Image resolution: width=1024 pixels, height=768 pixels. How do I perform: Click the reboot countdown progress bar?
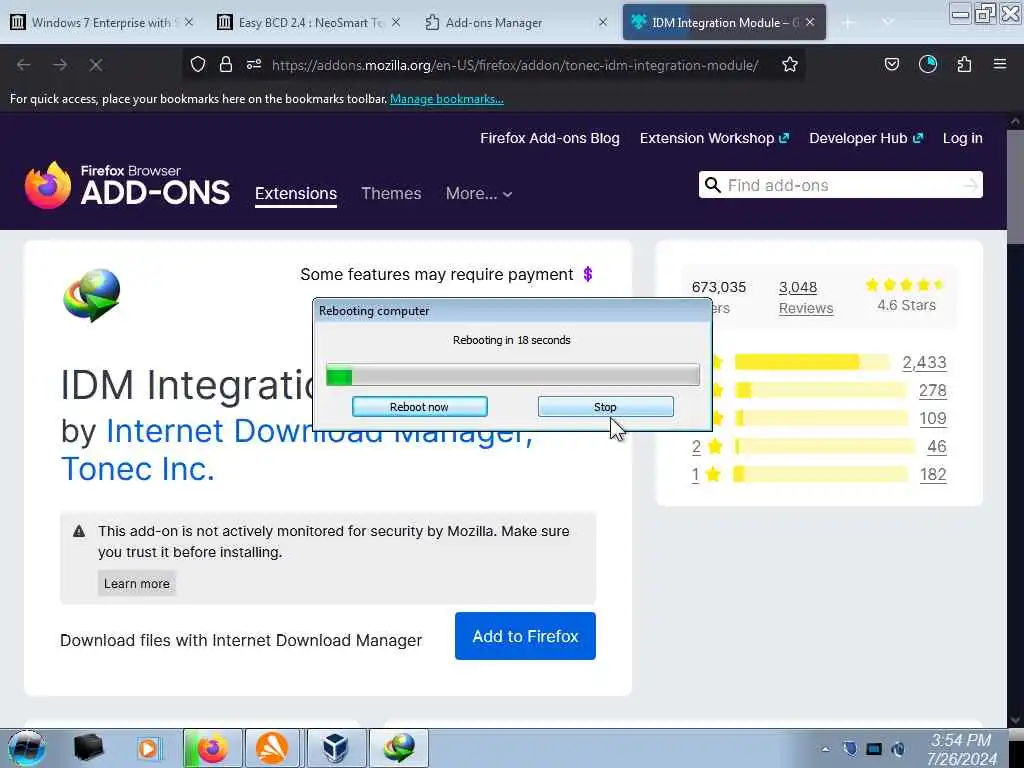(513, 375)
